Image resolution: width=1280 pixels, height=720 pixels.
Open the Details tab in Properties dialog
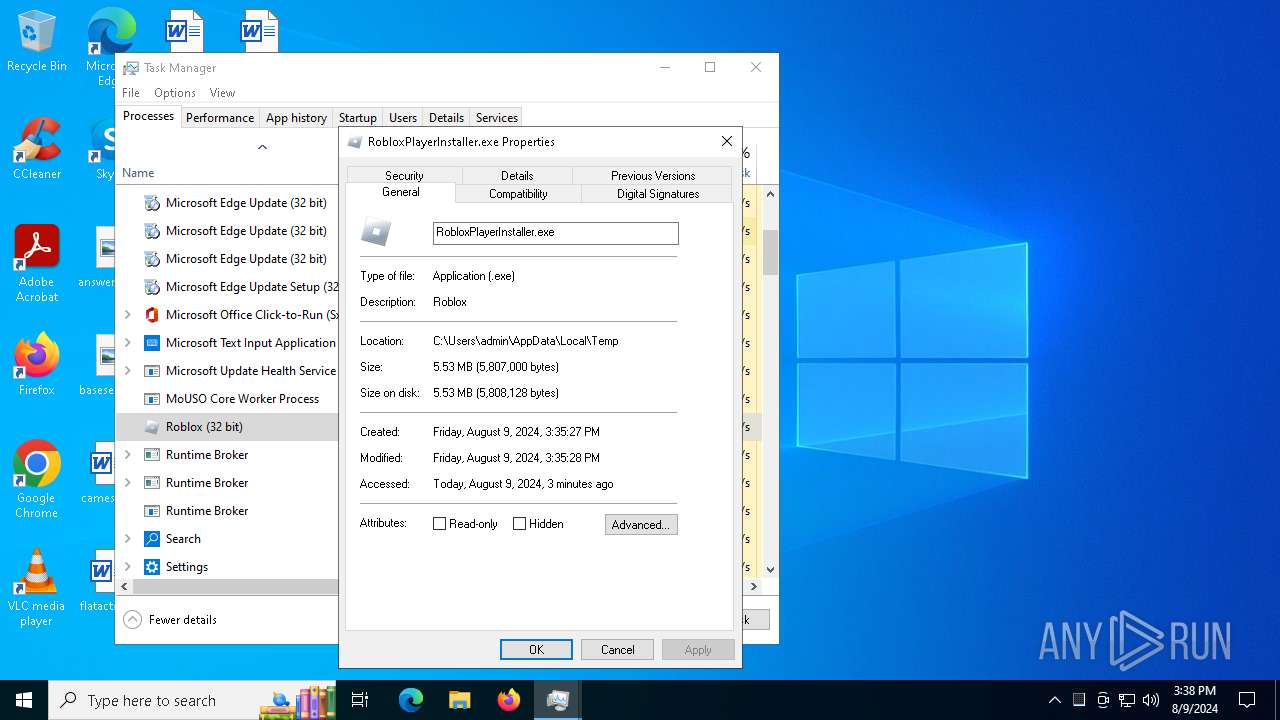[x=517, y=175]
